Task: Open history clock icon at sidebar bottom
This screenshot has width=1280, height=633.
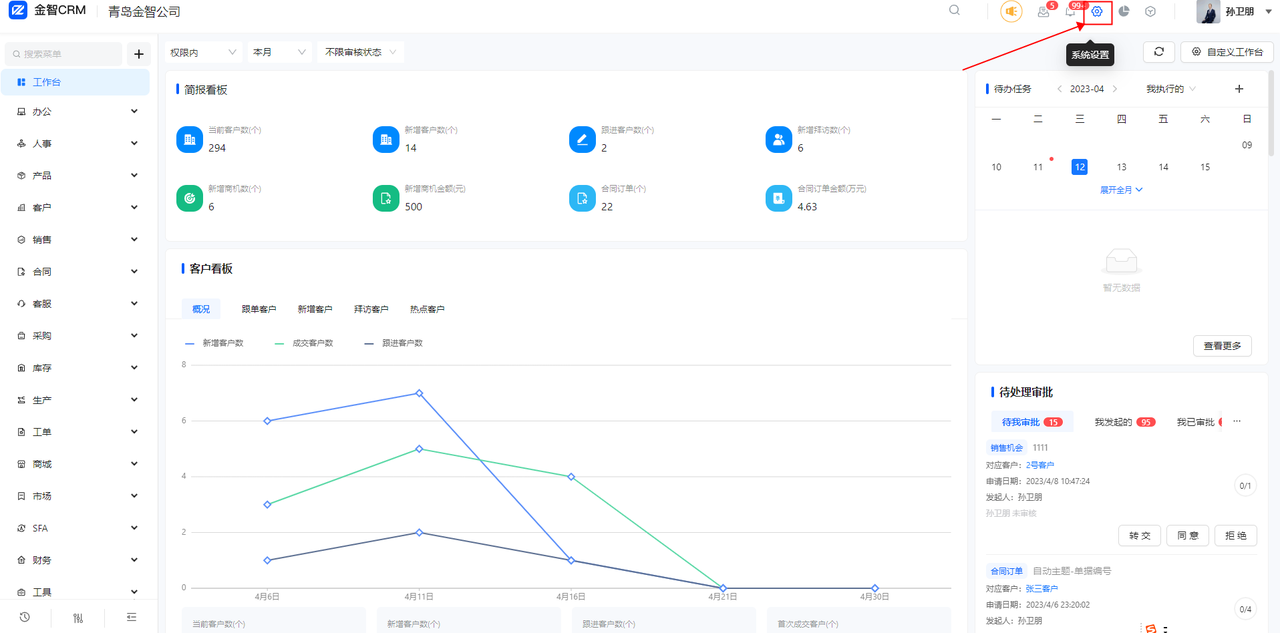Action: (x=24, y=617)
